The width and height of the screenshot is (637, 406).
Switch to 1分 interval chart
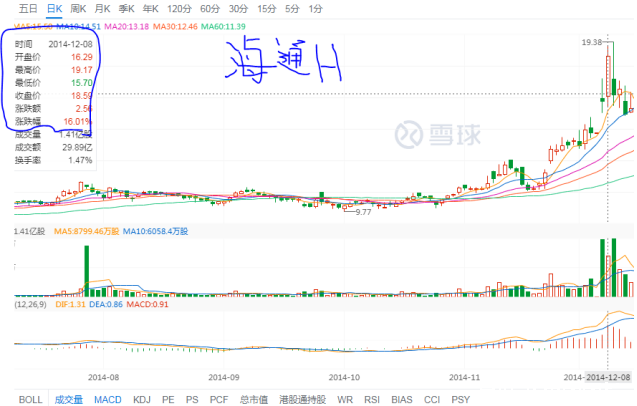[315, 9]
